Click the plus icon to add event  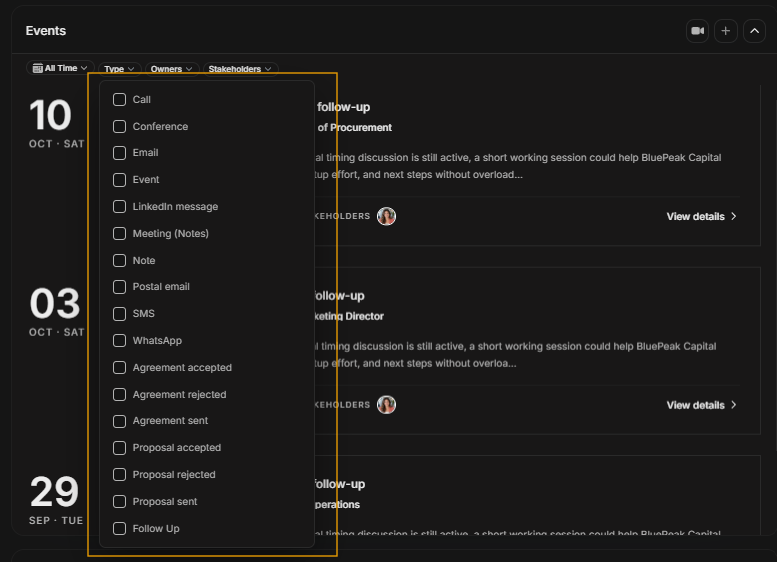pyautogui.click(x=725, y=31)
